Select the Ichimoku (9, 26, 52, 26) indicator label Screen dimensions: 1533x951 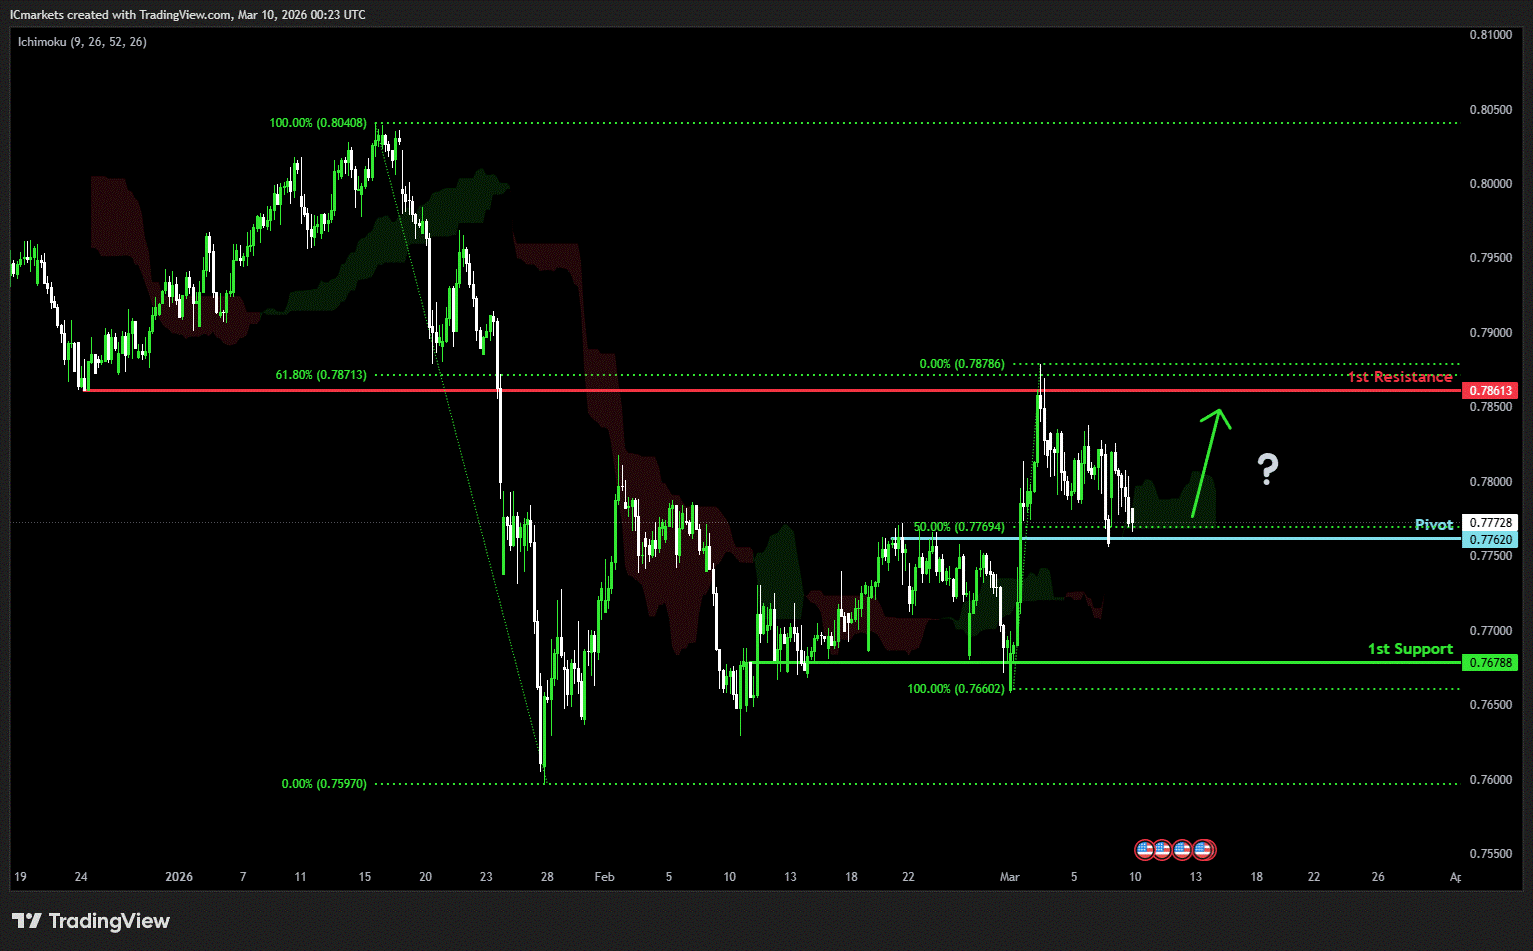coord(82,42)
